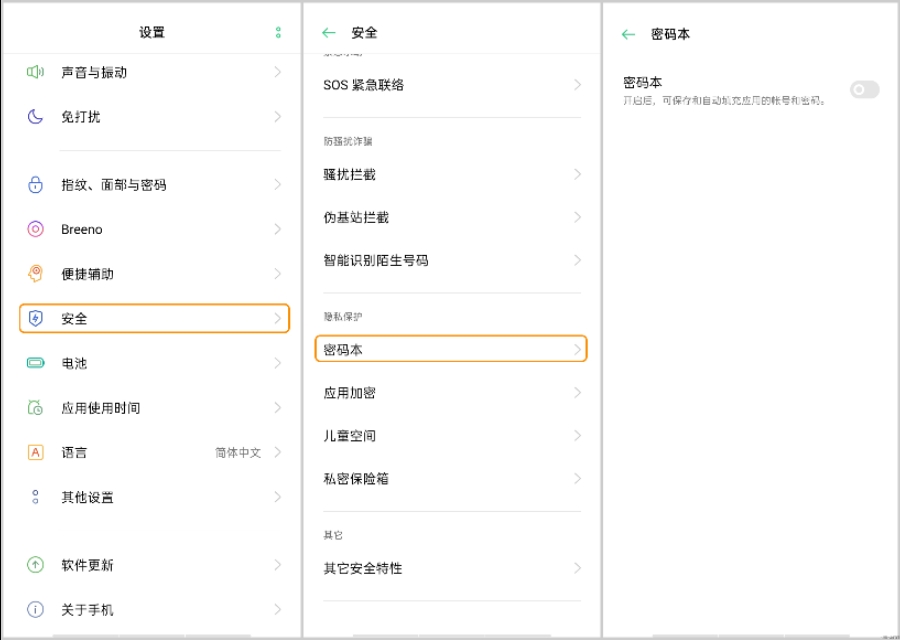This screenshot has height=640, width=900.
Task: Open SOS 紧急联络 settings
Action: pyautogui.click(x=451, y=85)
